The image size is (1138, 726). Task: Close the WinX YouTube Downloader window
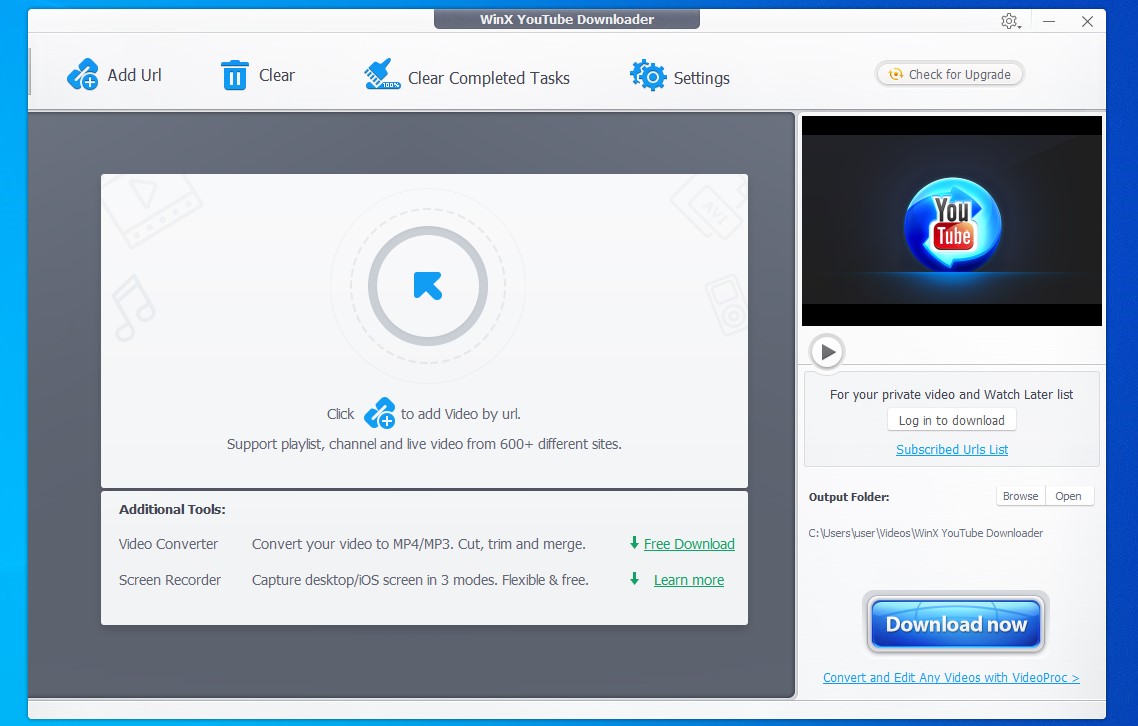pyautogui.click(x=1087, y=22)
